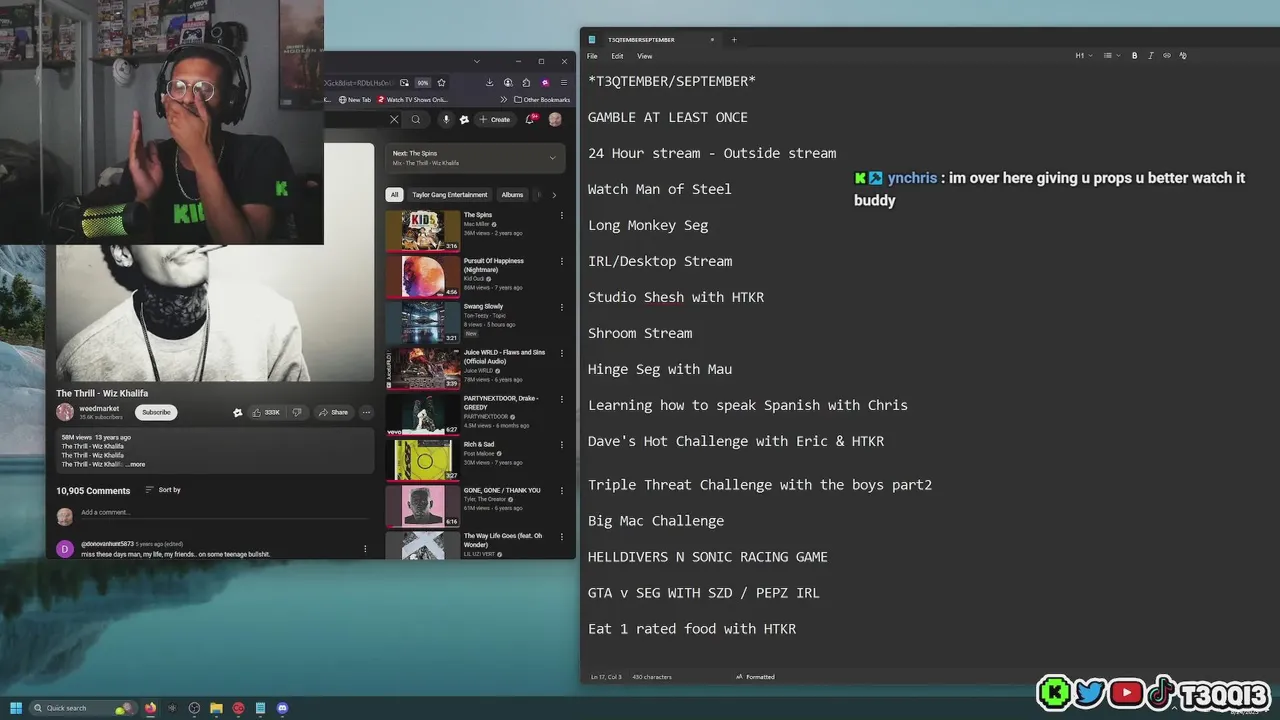Insert link using Notepad toolbar

tap(1166, 56)
